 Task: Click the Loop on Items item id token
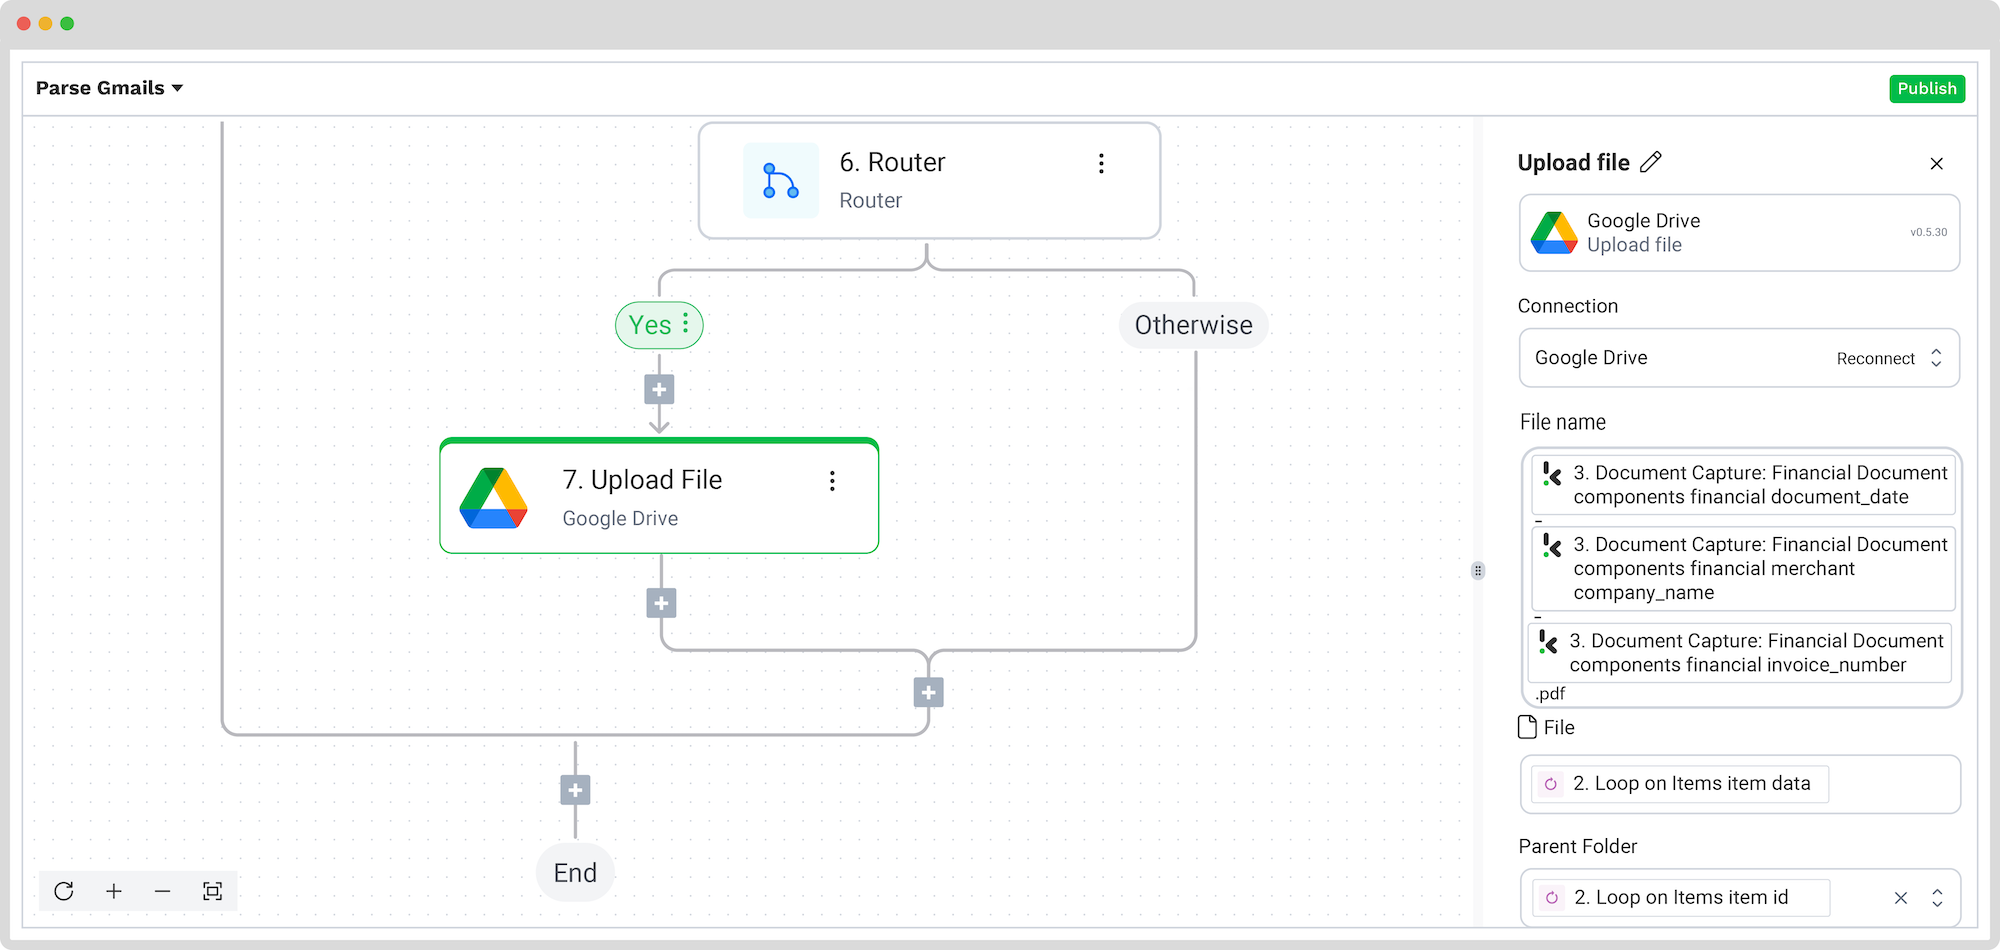[1681, 898]
